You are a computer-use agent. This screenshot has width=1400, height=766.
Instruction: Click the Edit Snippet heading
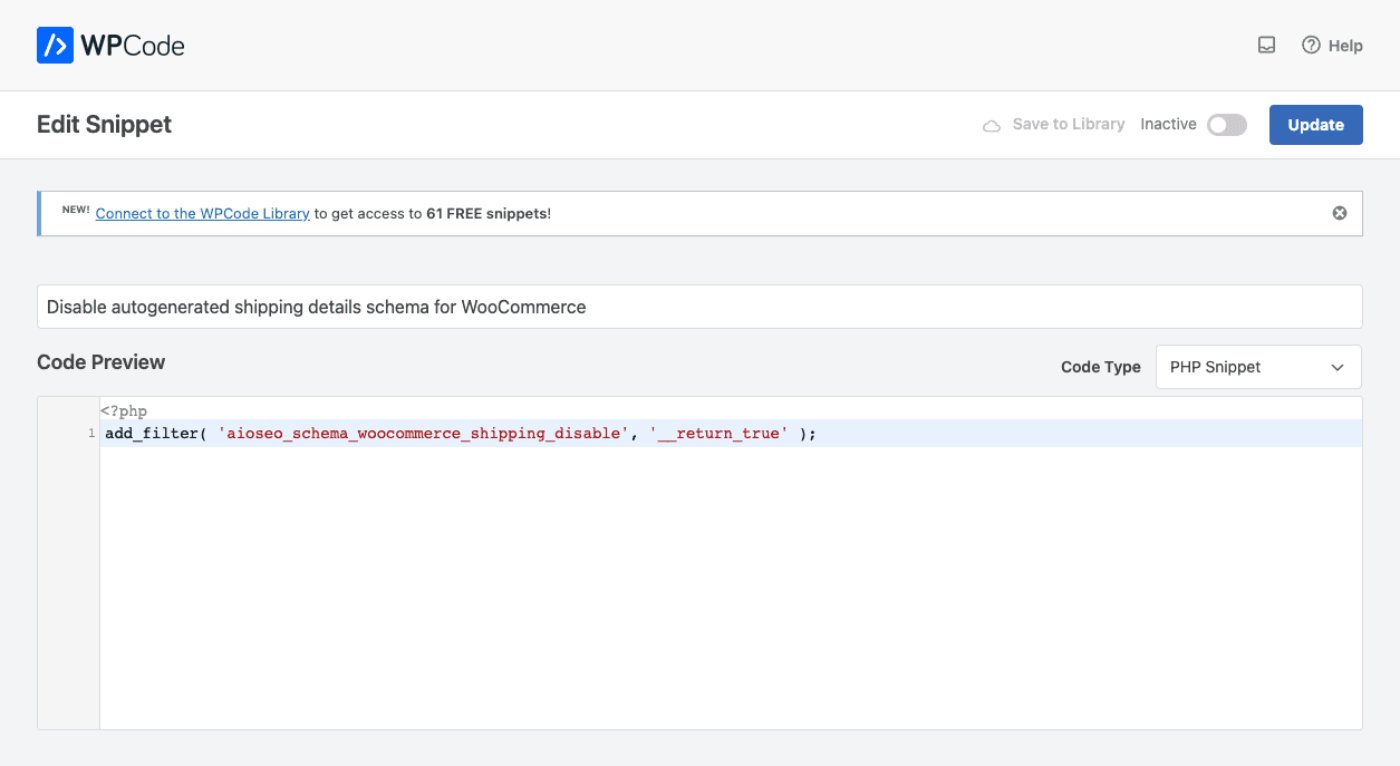pyautogui.click(x=104, y=124)
